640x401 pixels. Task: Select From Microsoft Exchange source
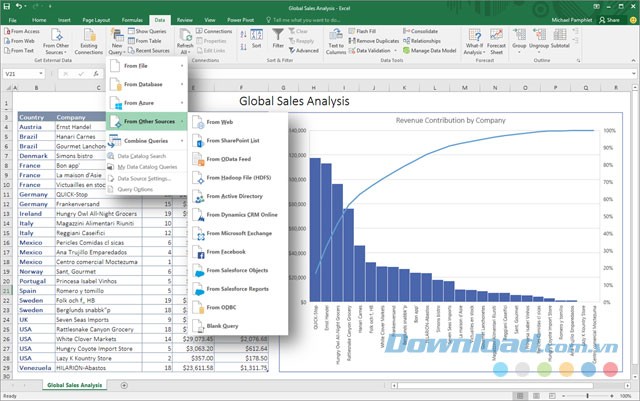pos(241,234)
